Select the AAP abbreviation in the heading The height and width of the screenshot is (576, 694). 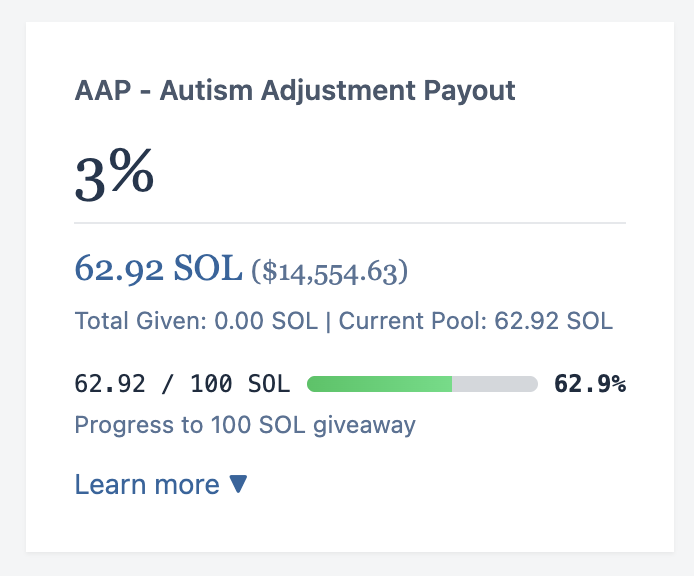(103, 91)
